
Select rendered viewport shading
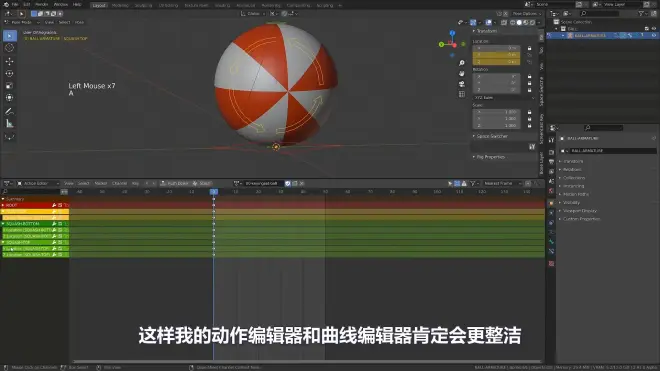pyautogui.click(x=532, y=22)
